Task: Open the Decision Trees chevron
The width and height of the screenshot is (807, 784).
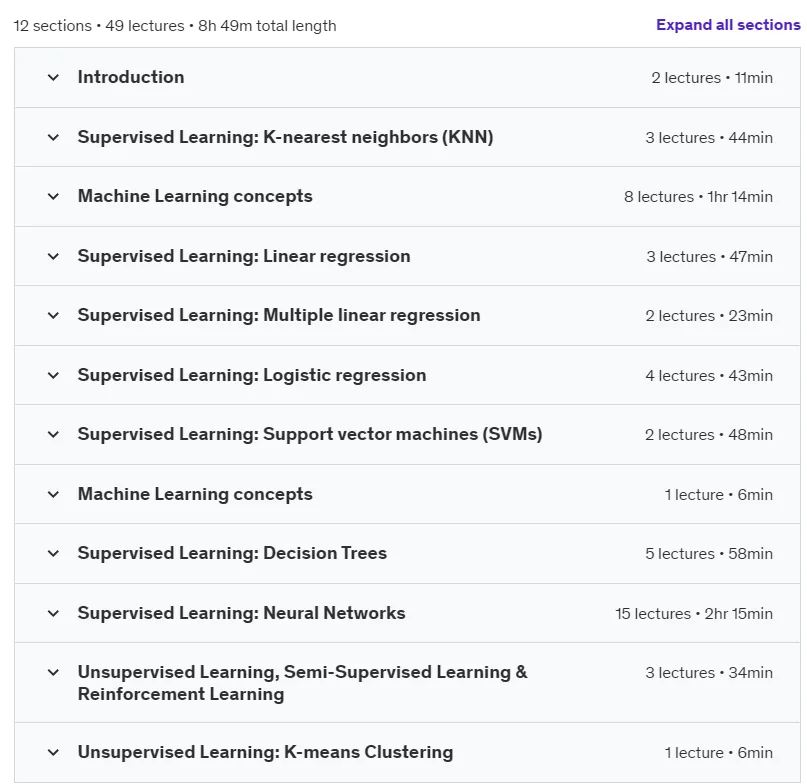Action: click(x=53, y=554)
